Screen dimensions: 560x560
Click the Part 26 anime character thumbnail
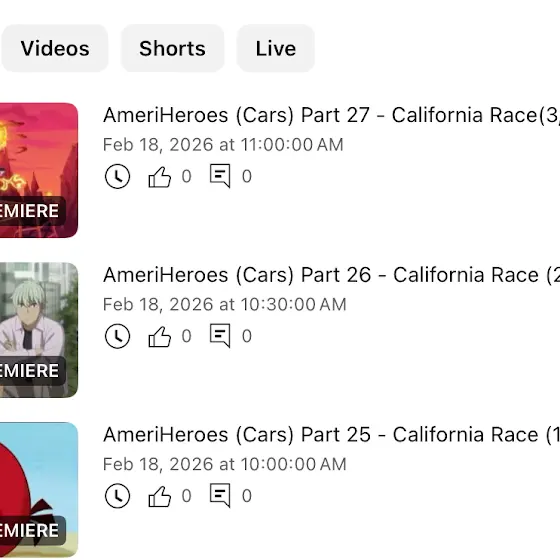point(39,330)
